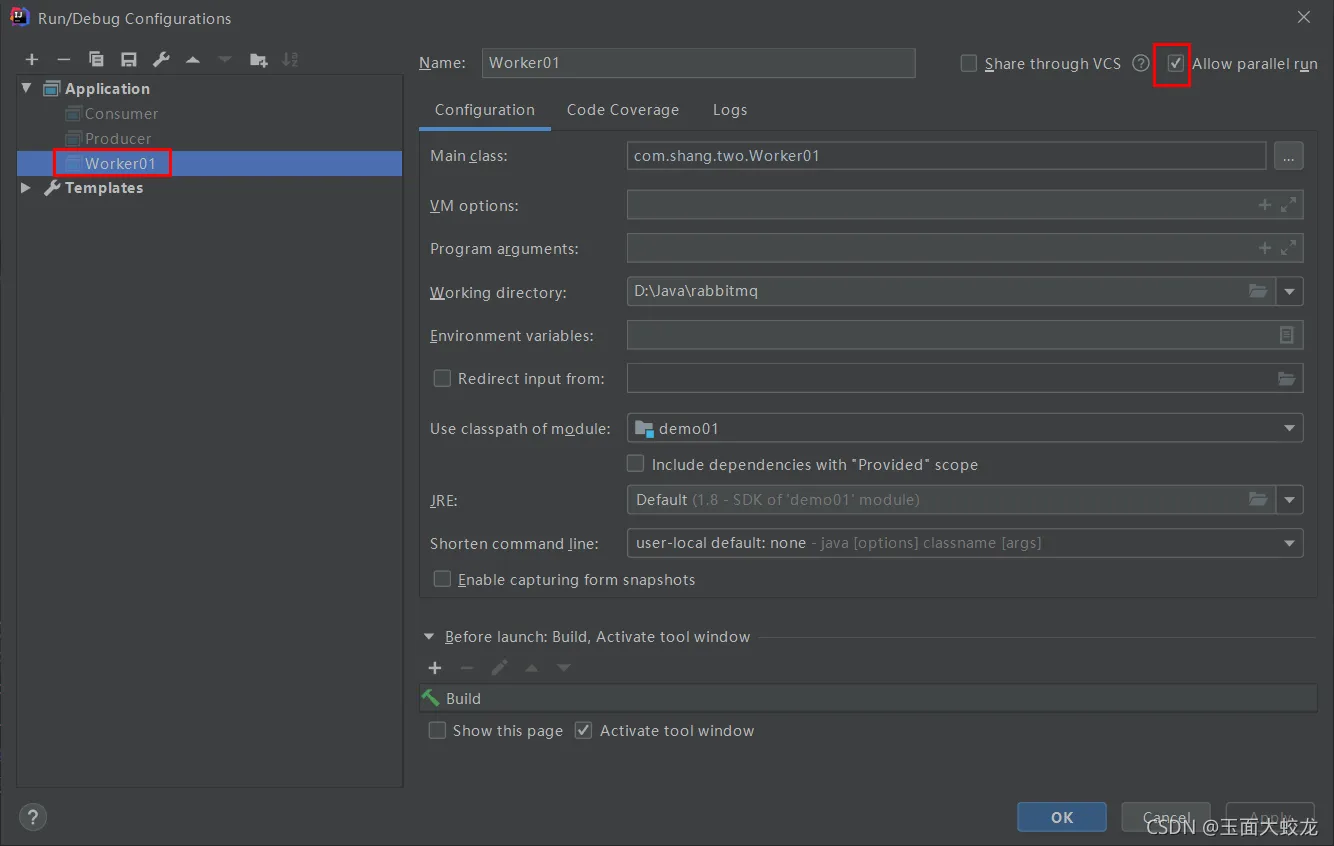Expand the Program arguments field
The height and width of the screenshot is (846, 1334).
coord(1288,248)
